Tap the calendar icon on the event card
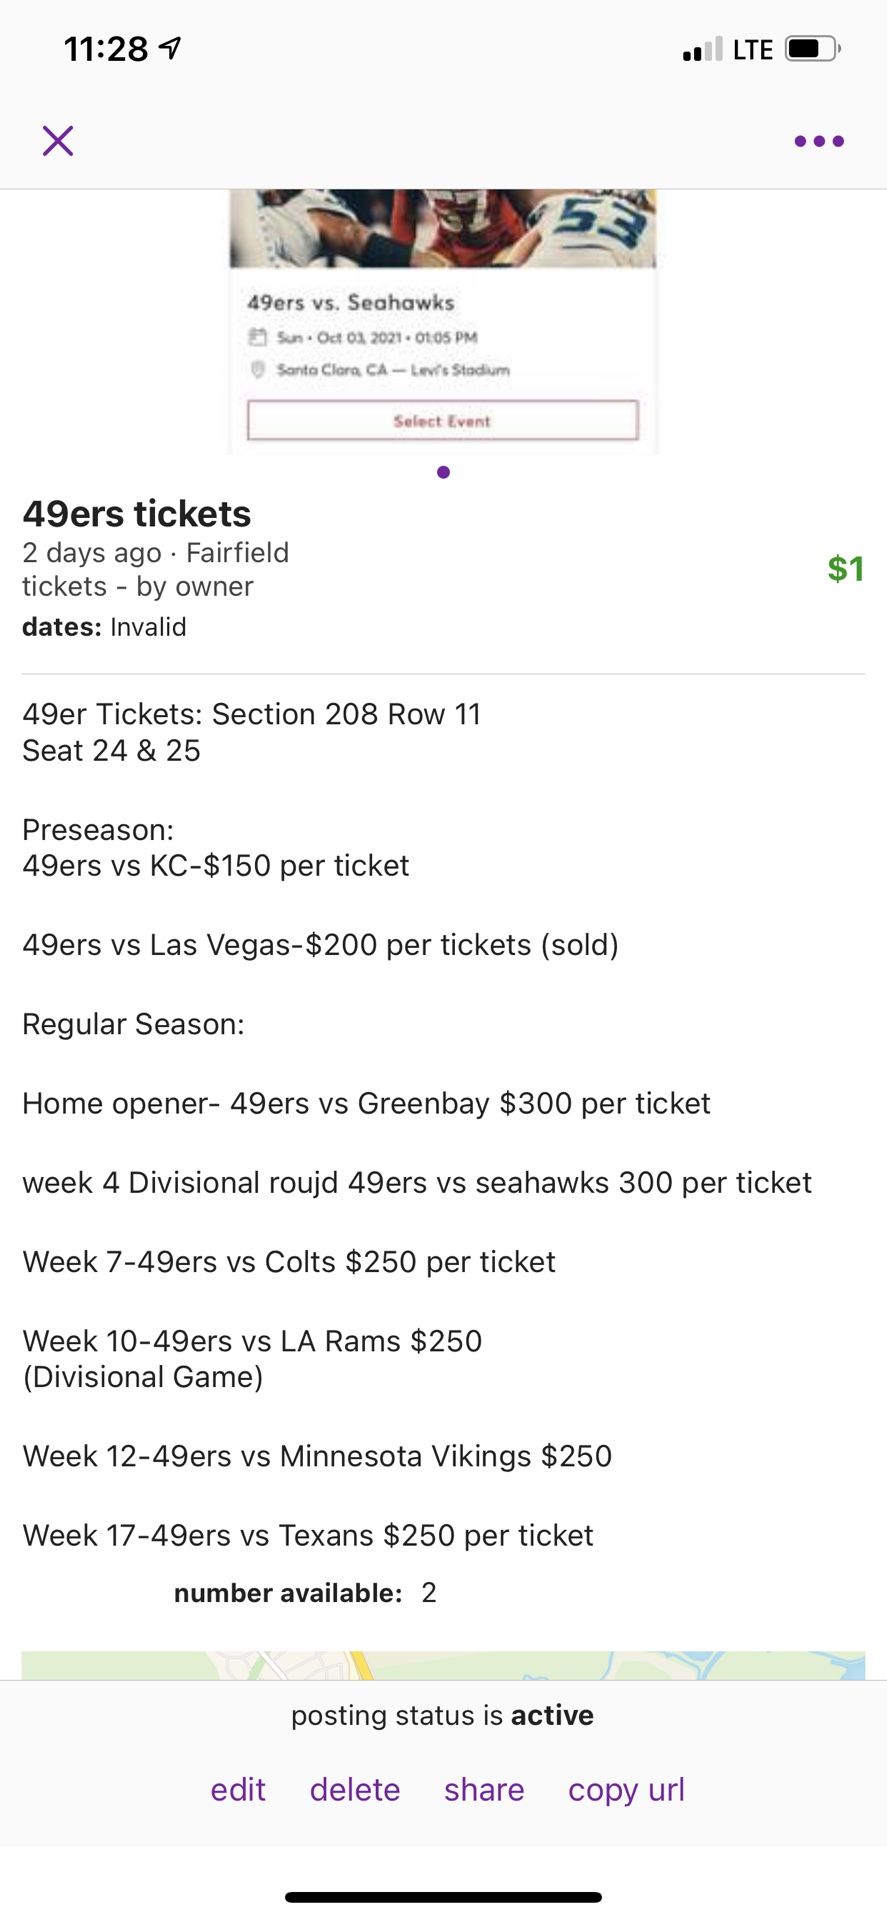 click(258, 338)
